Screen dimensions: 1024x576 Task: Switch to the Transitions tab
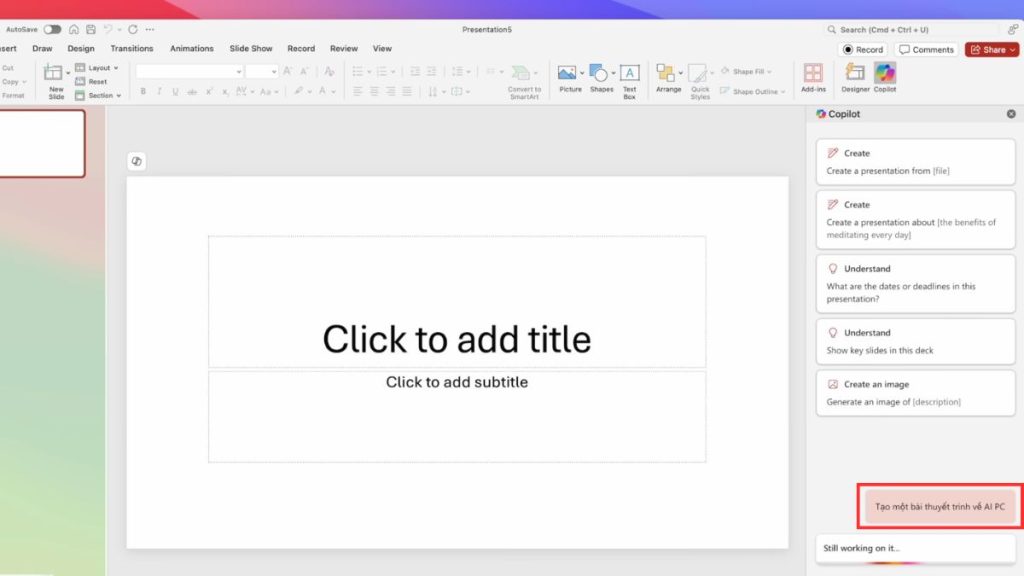pyautogui.click(x=132, y=48)
